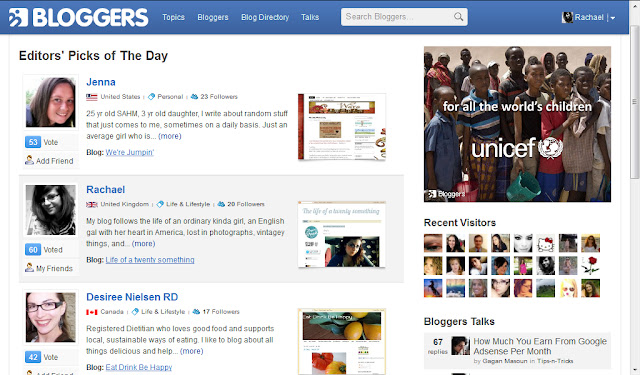Click the pale face black-and-white visitor avatar
The height and width of the screenshot is (375, 640).
coord(523,243)
